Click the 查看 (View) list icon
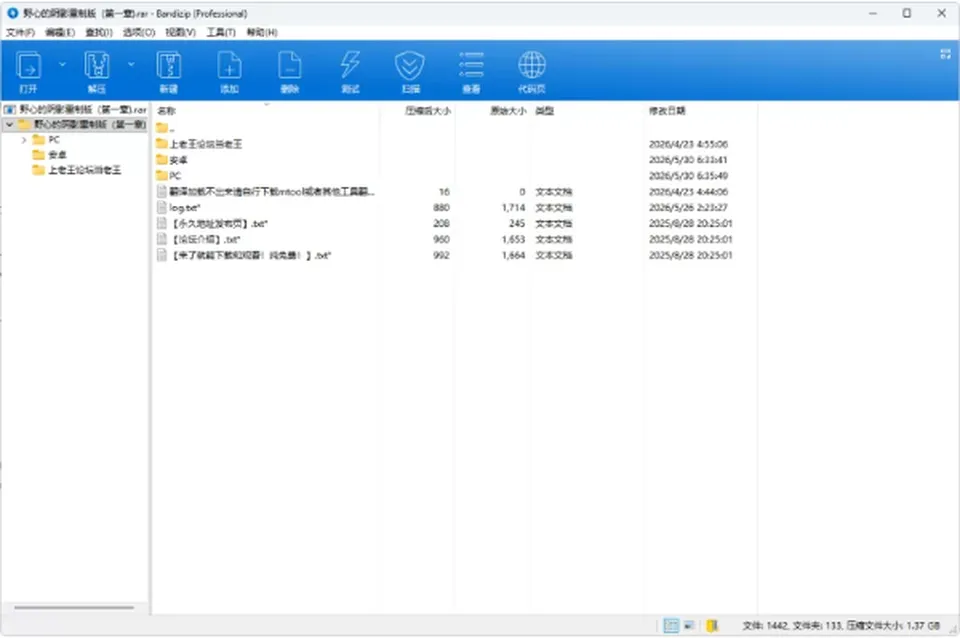This screenshot has width=960, height=638. click(x=471, y=71)
